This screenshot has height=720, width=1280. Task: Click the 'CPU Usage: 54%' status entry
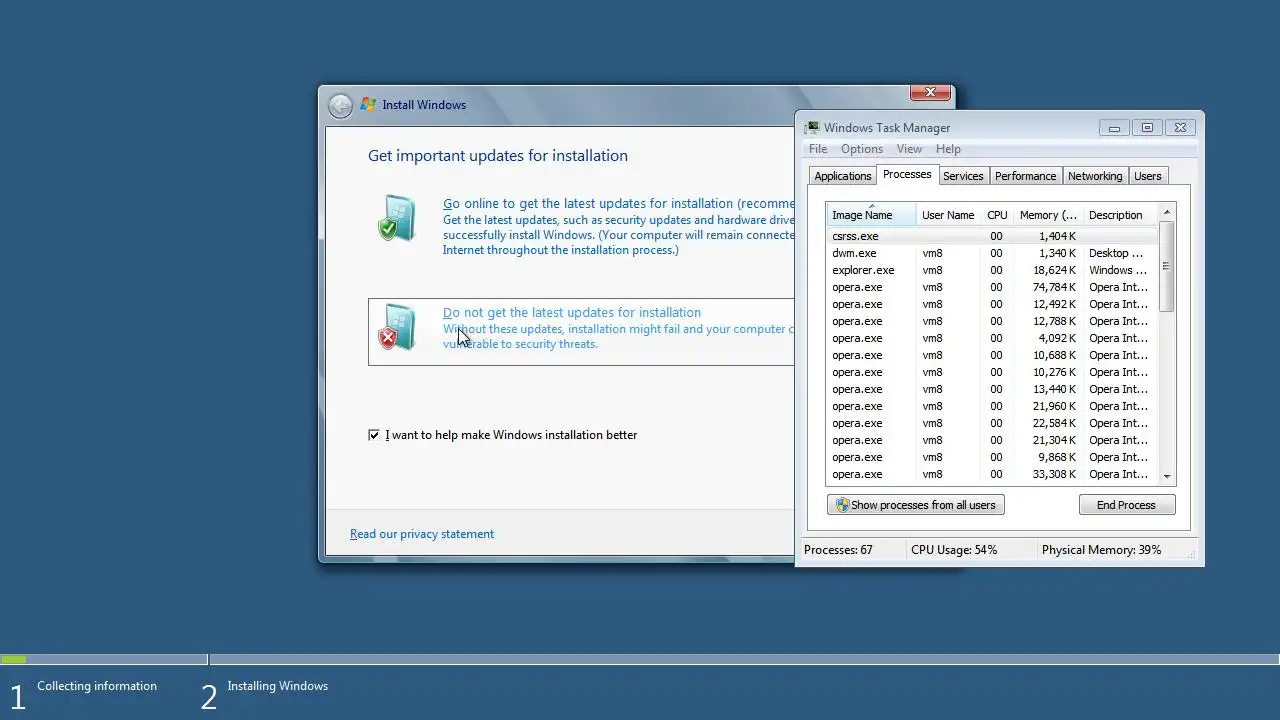(x=954, y=550)
